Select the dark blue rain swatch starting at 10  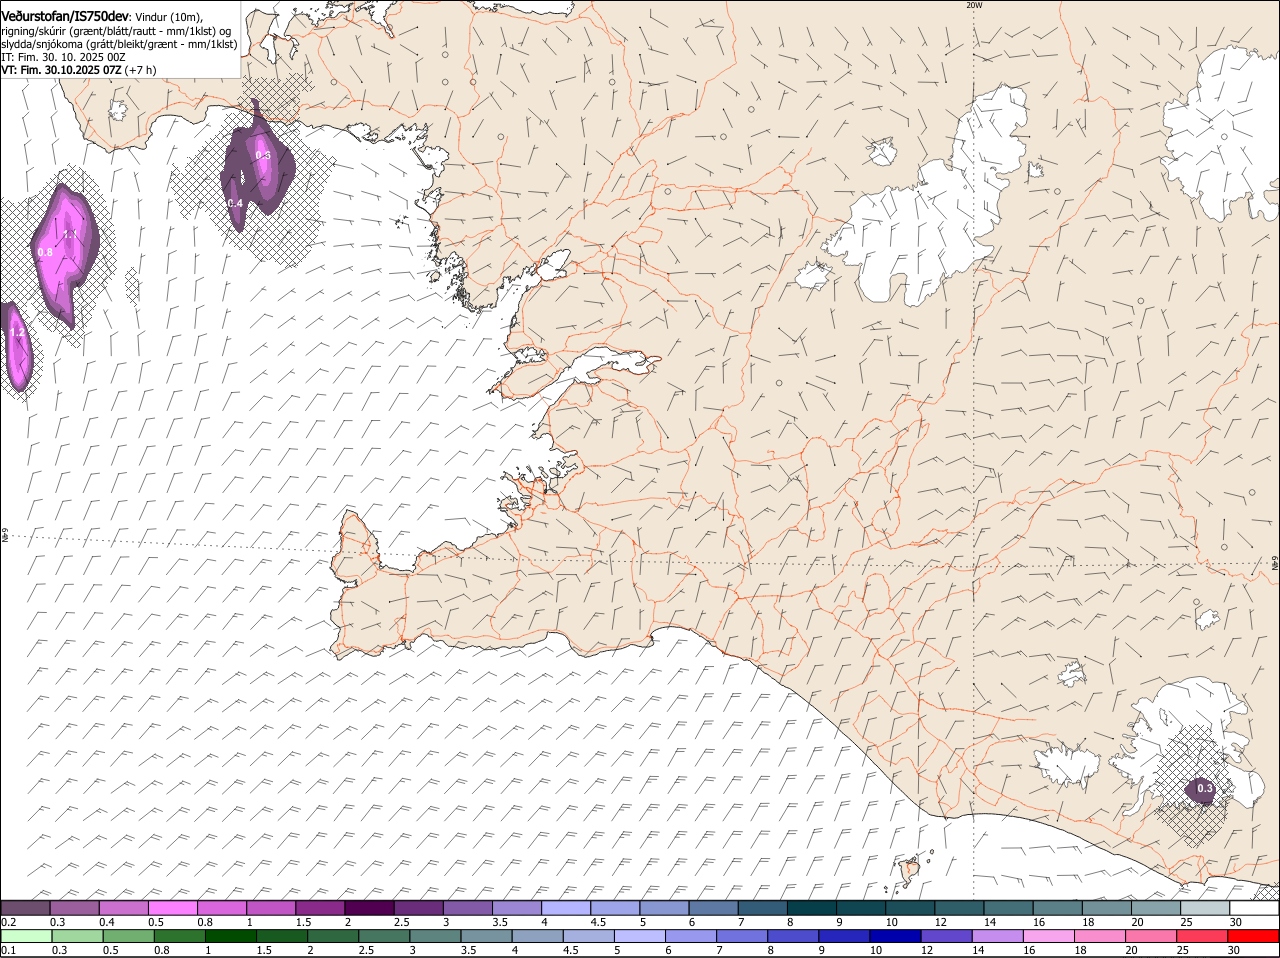pos(895,936)
